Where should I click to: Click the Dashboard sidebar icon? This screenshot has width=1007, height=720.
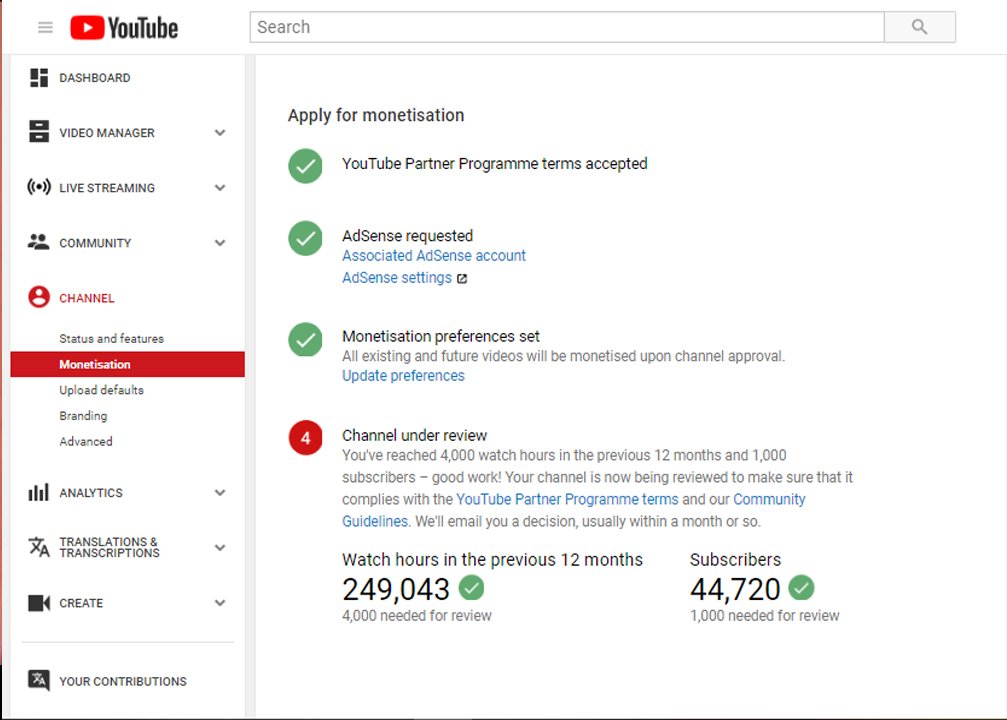(39, 78)
